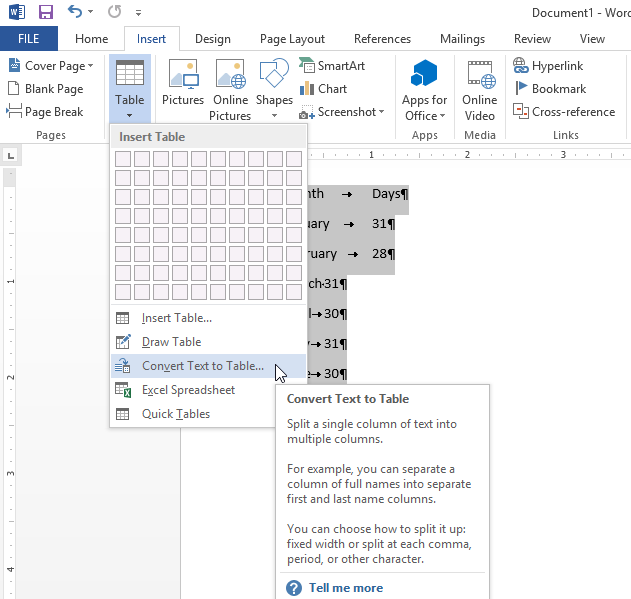Click the Save icon in quick access toolbar

[46, 13]
